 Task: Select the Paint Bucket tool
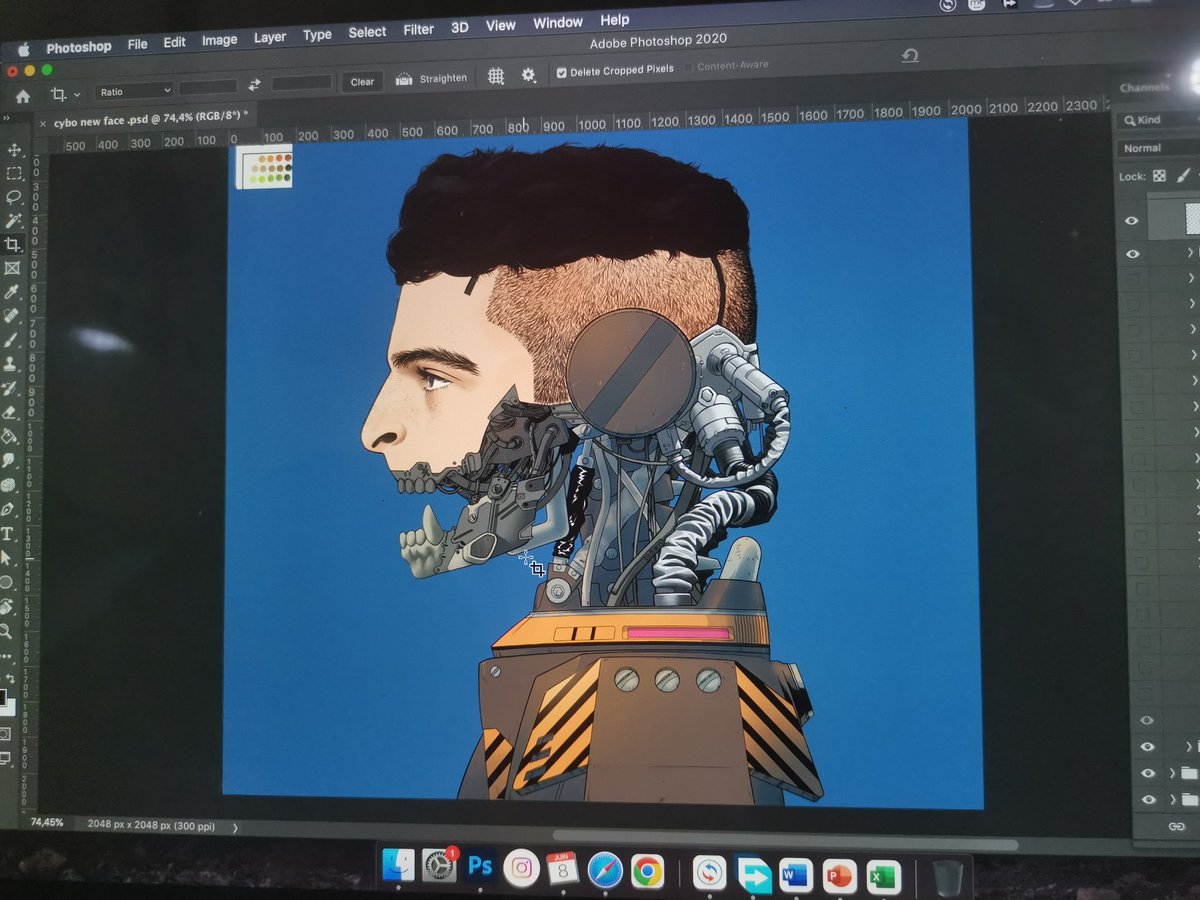(x=9, y=436)
